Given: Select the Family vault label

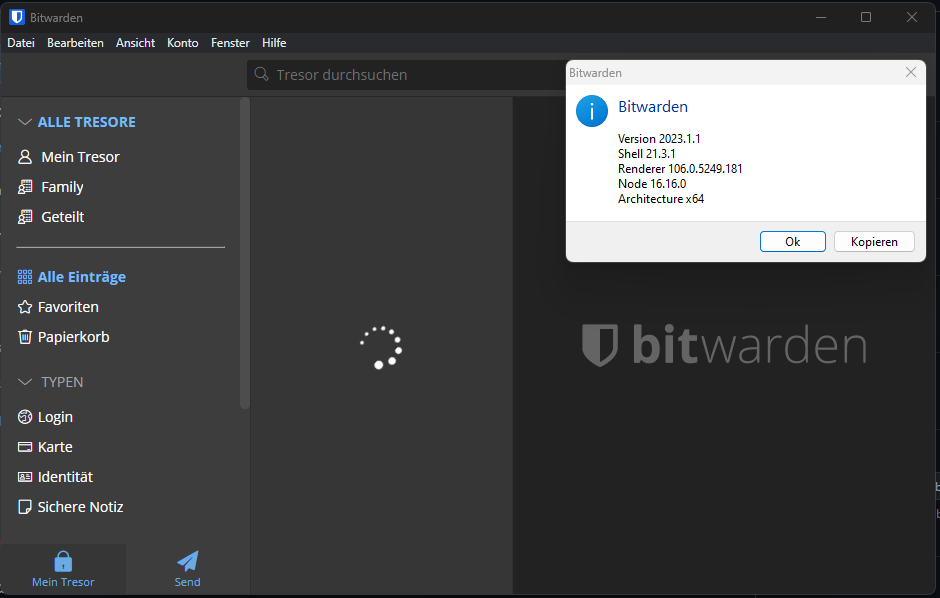Looking at the screenshot, I should tap(62, 187).
